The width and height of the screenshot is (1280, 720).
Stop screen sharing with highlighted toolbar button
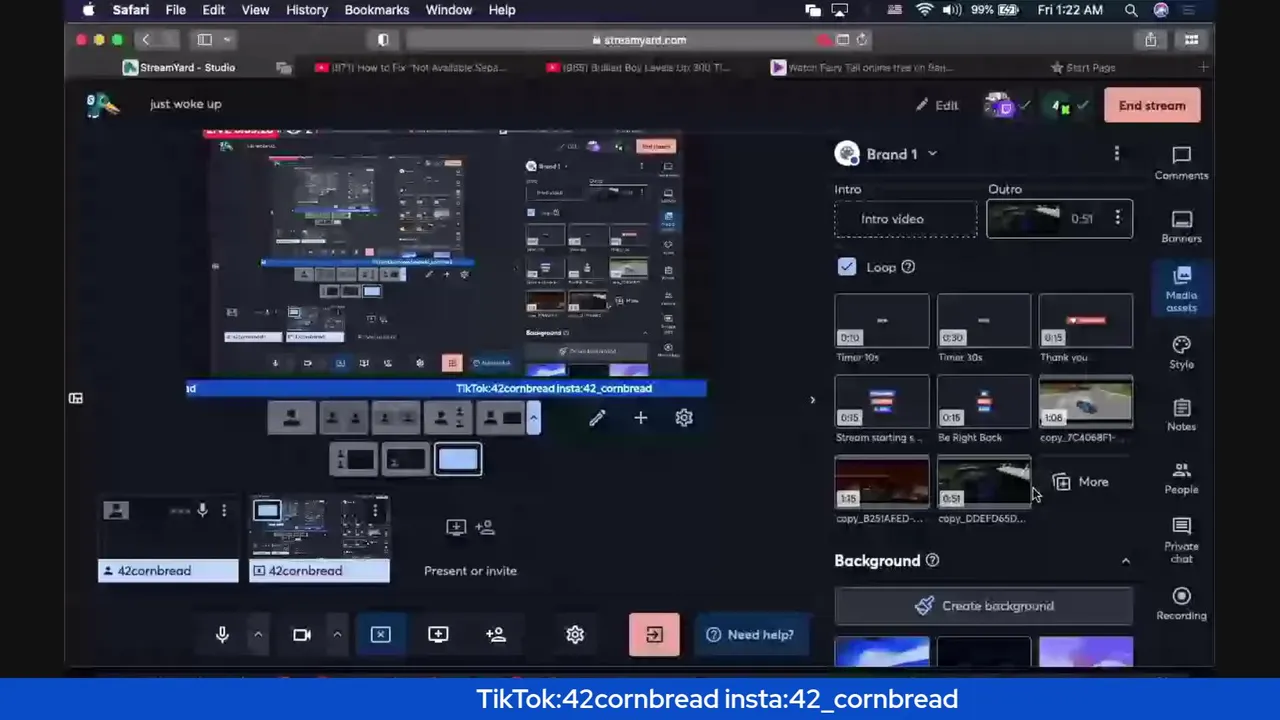point(381,634)
